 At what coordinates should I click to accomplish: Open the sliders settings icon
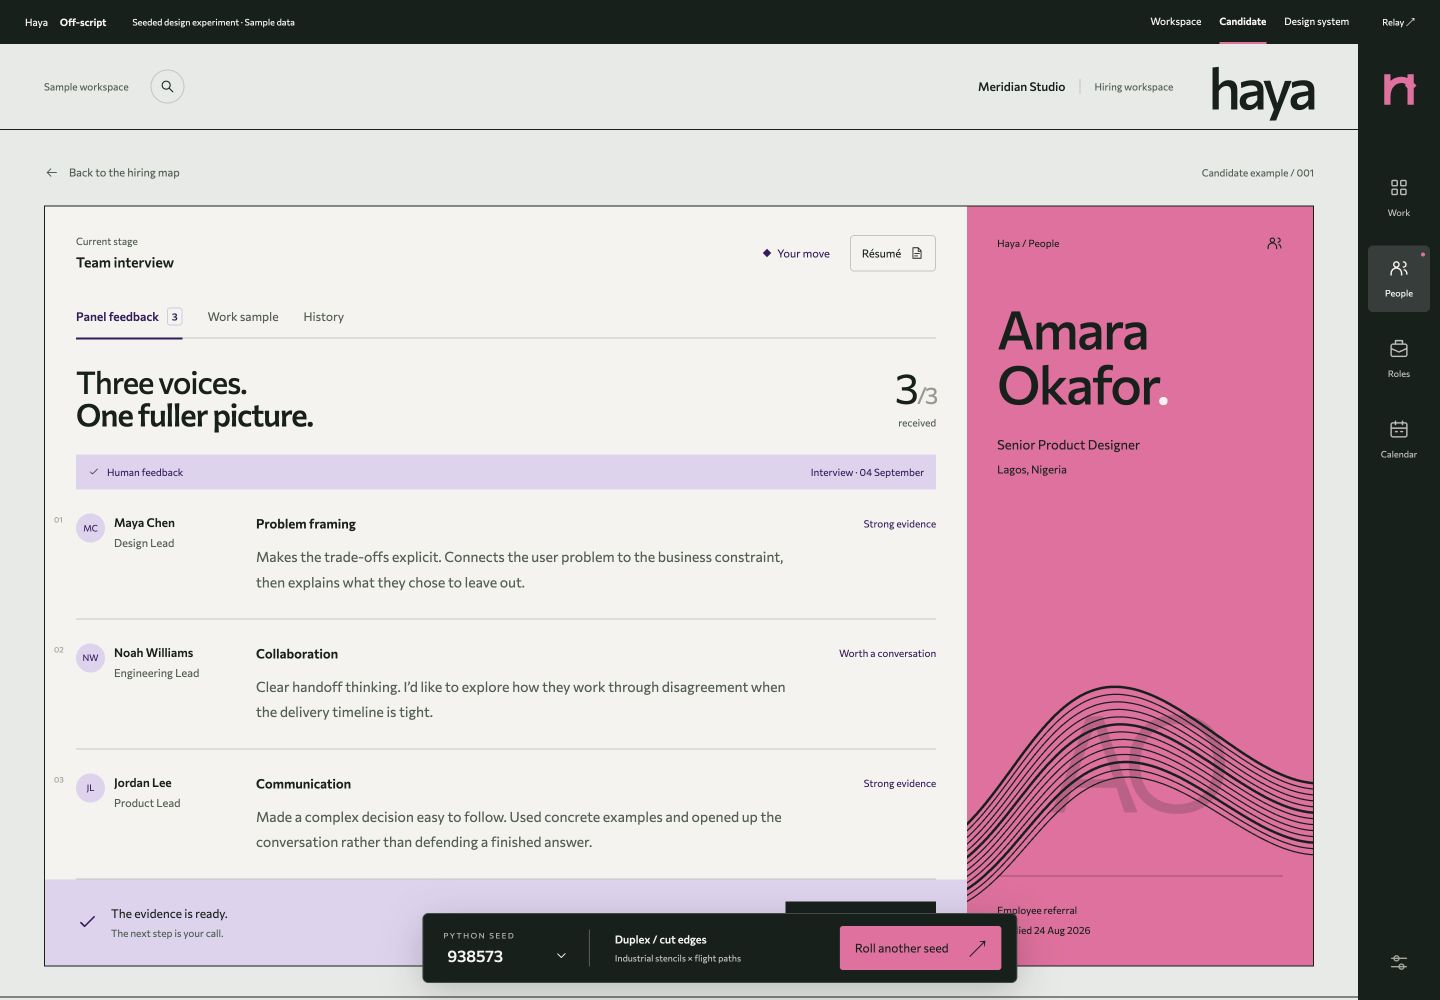1398,962
